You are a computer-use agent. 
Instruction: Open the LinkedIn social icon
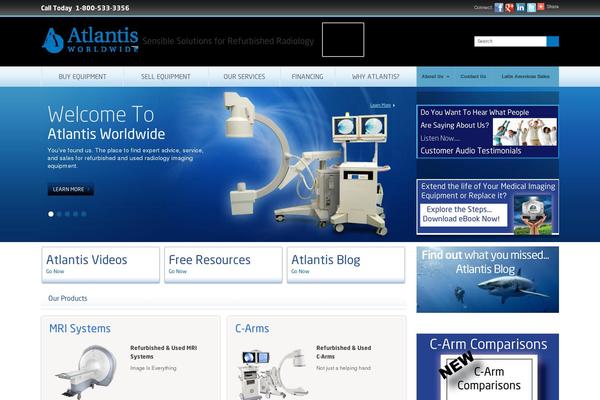[520, 7]
